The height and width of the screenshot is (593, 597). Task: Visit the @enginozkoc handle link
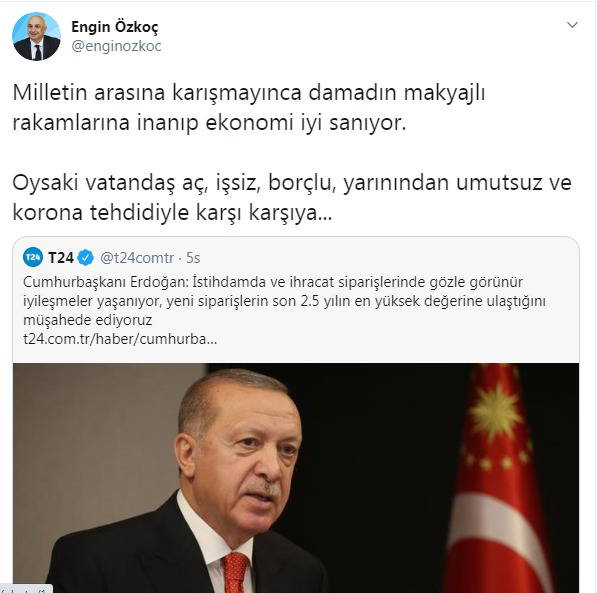[116, 46]
